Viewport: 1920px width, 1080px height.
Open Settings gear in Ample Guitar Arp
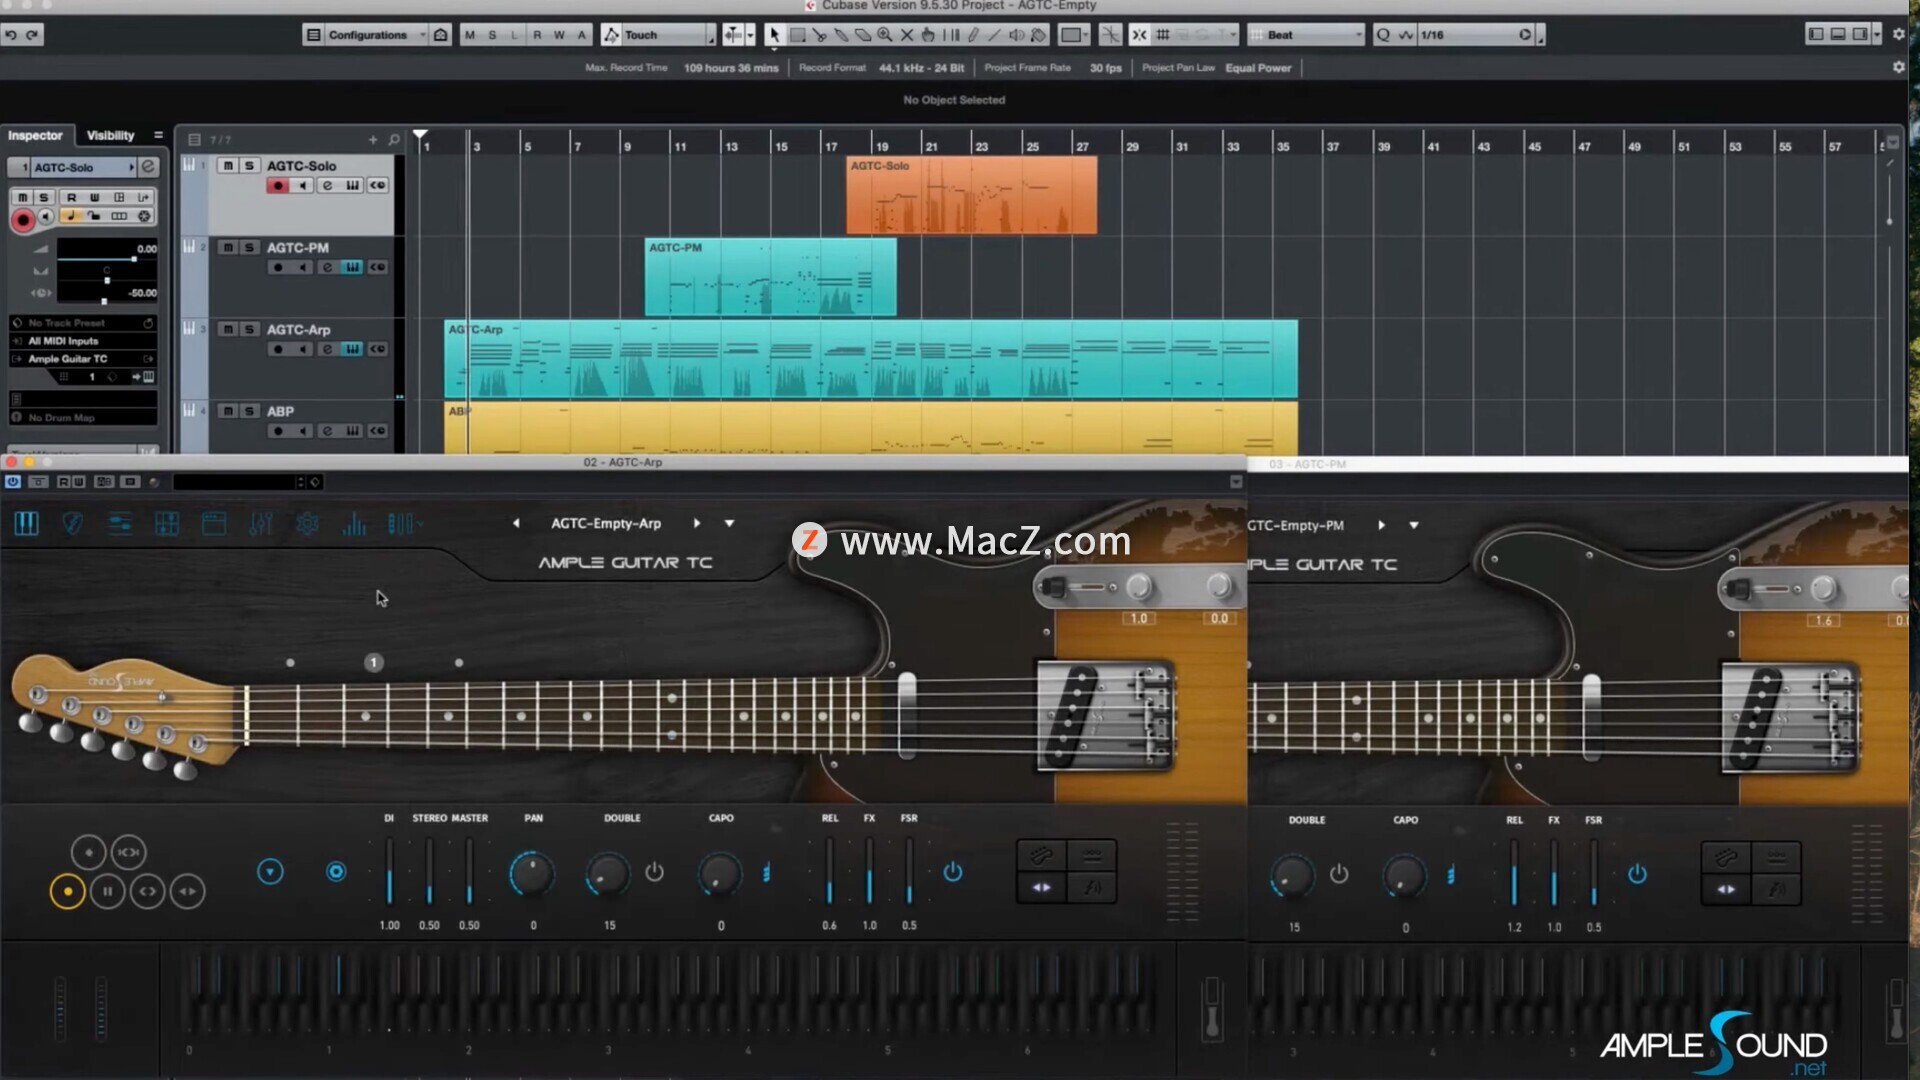coord(308,523)
